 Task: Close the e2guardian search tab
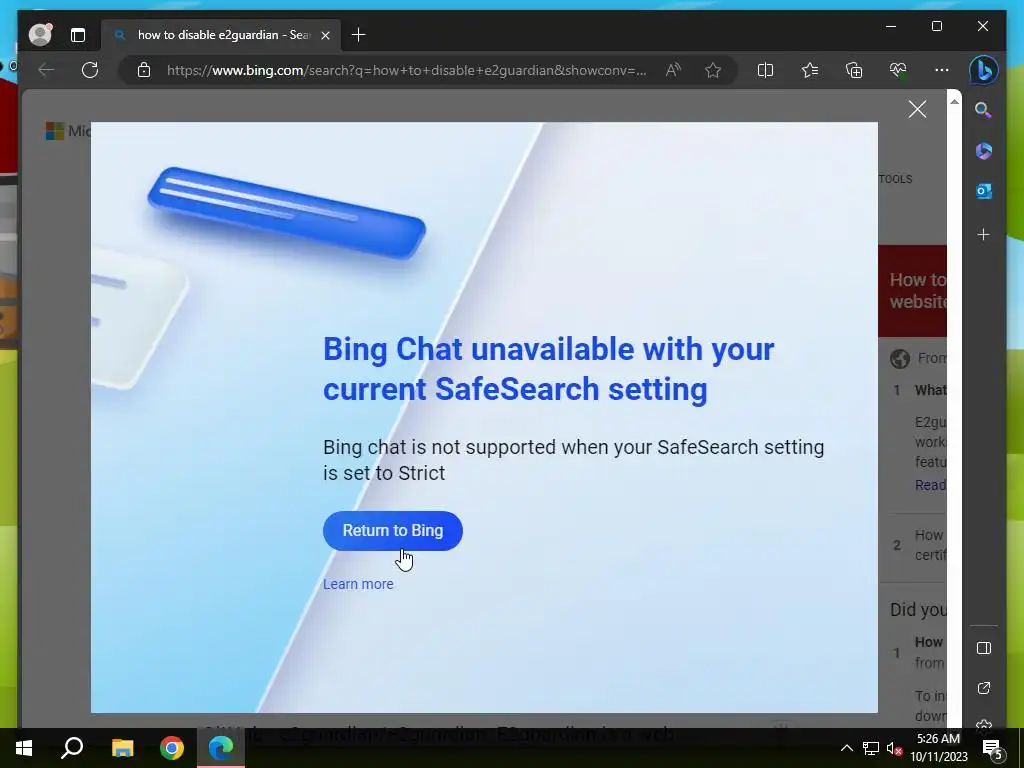[x=325, y=35]
